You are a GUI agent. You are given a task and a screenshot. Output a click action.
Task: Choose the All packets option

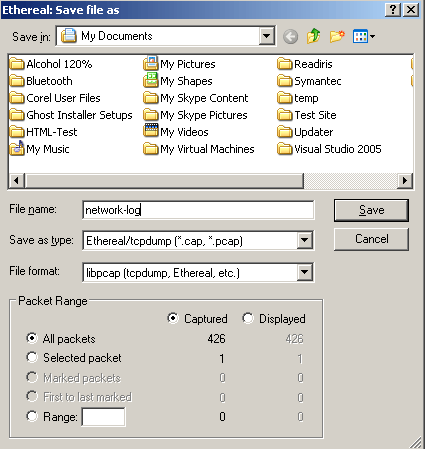coord(32,338)
